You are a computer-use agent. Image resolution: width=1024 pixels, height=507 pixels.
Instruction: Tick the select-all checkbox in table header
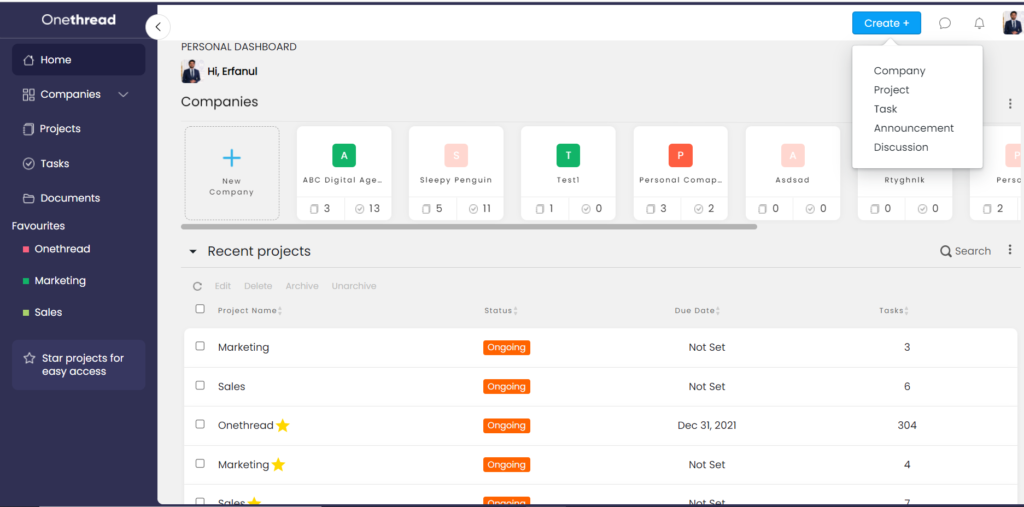click(200, 309)
